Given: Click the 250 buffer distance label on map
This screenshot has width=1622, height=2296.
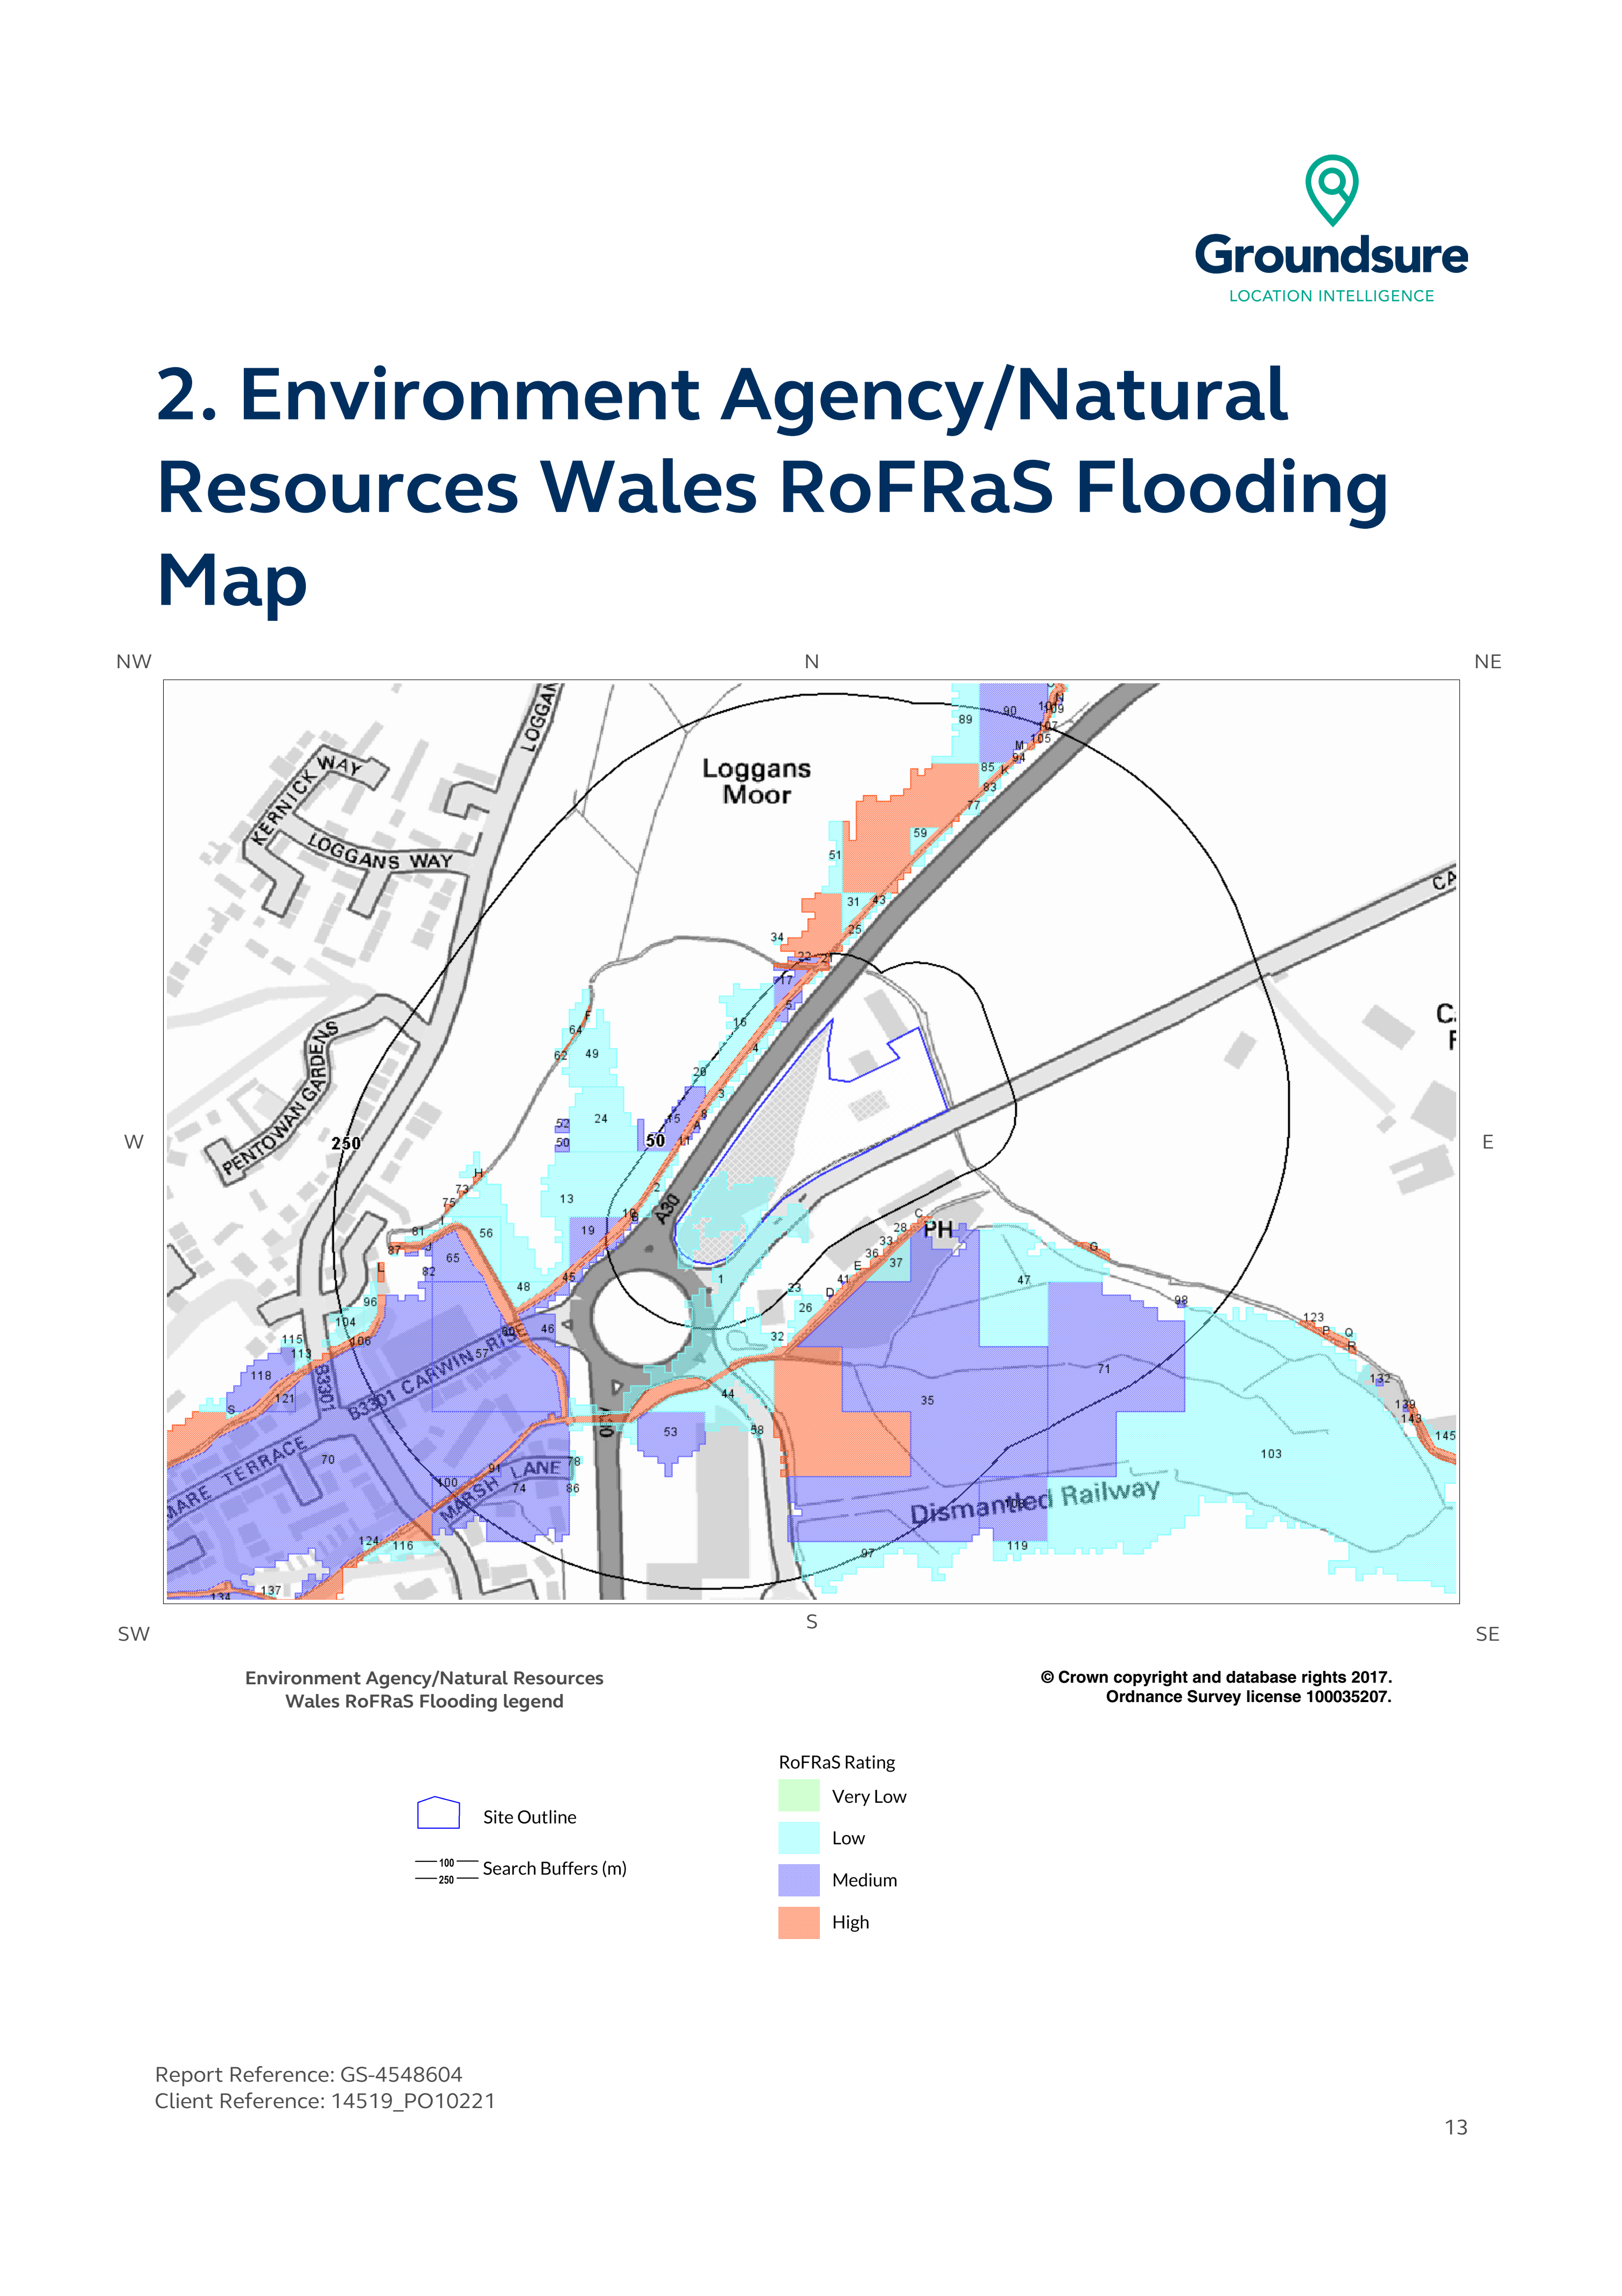Looking at the screenshot, I should [x=346, y=1143].
